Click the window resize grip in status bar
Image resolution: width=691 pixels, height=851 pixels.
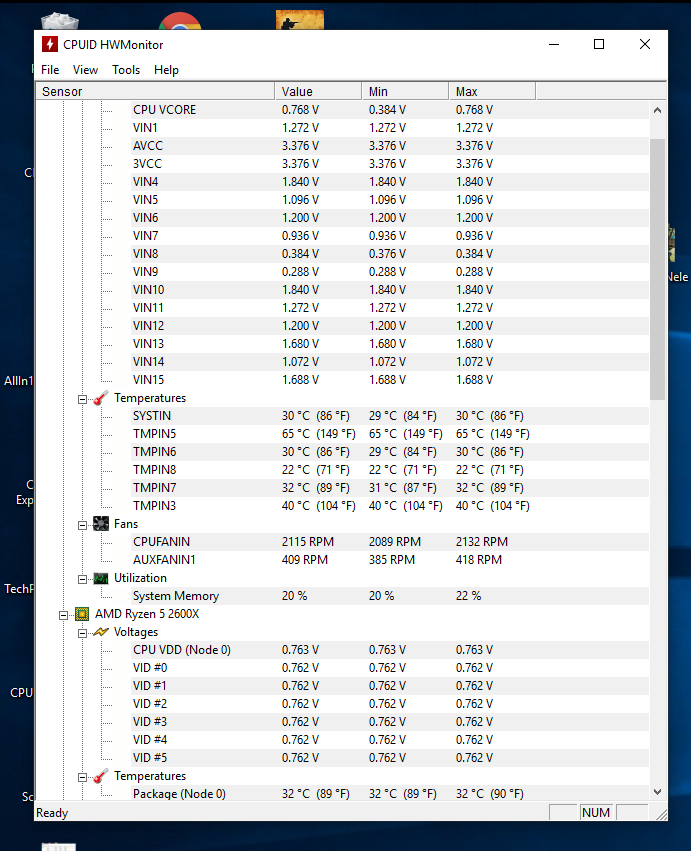pos(661,814)
